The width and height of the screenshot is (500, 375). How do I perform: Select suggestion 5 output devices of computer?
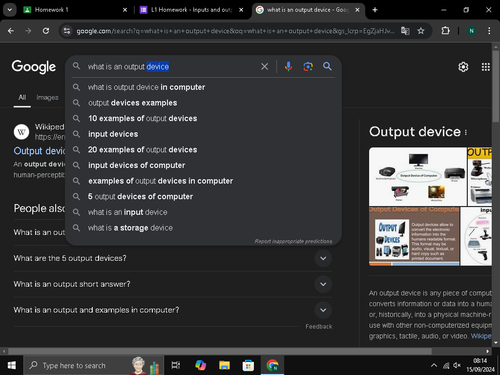(x=203, y=197)
